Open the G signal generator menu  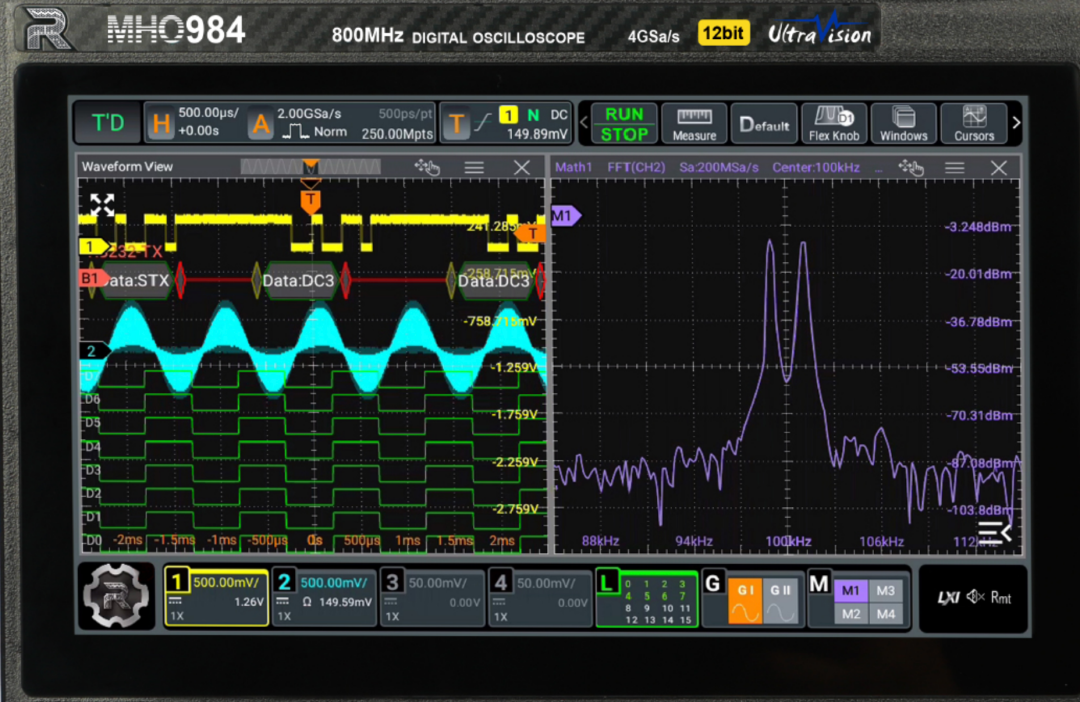pyautogui.click(x=713, y=584)
